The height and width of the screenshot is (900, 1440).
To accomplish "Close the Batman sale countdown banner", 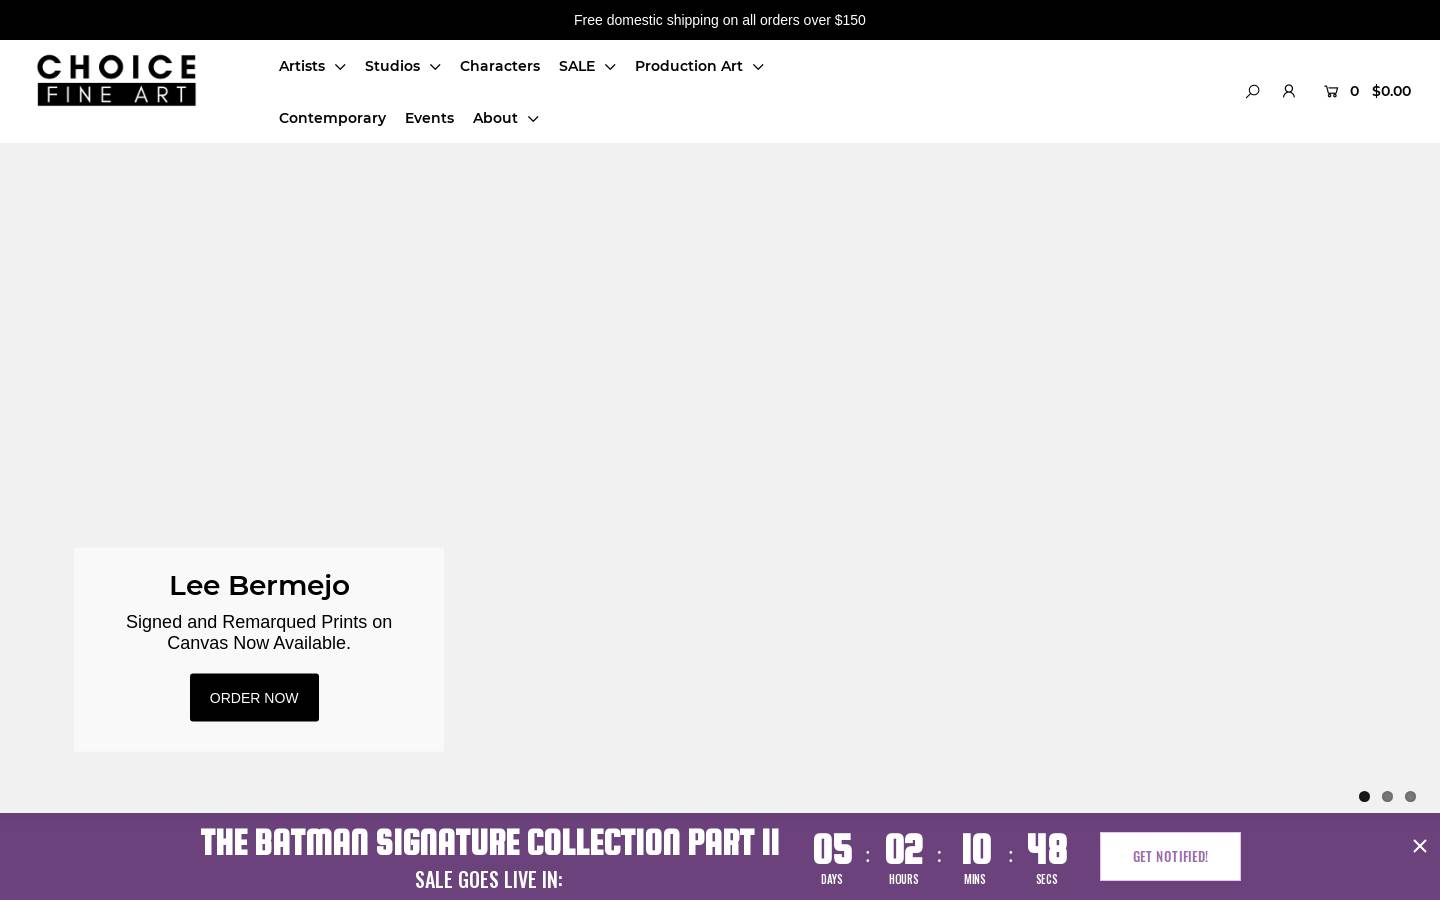I will 1419,846.
